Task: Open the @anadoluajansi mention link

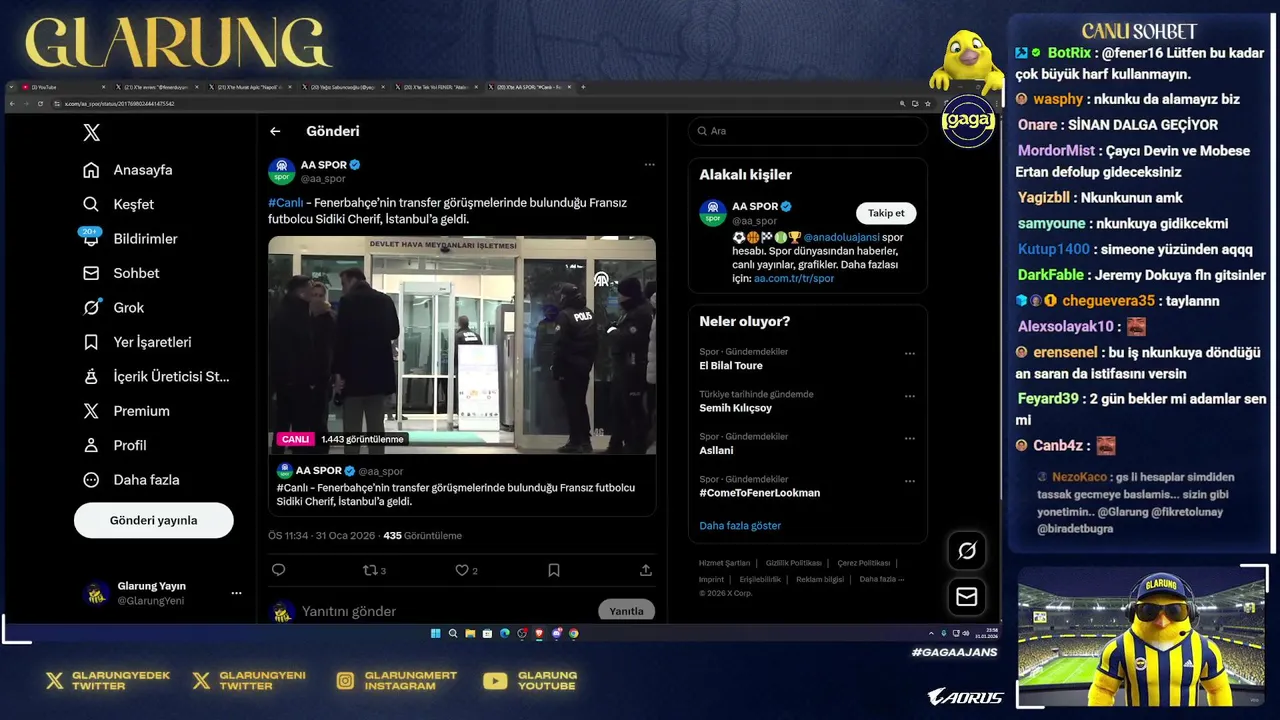Action: [842, 237]
